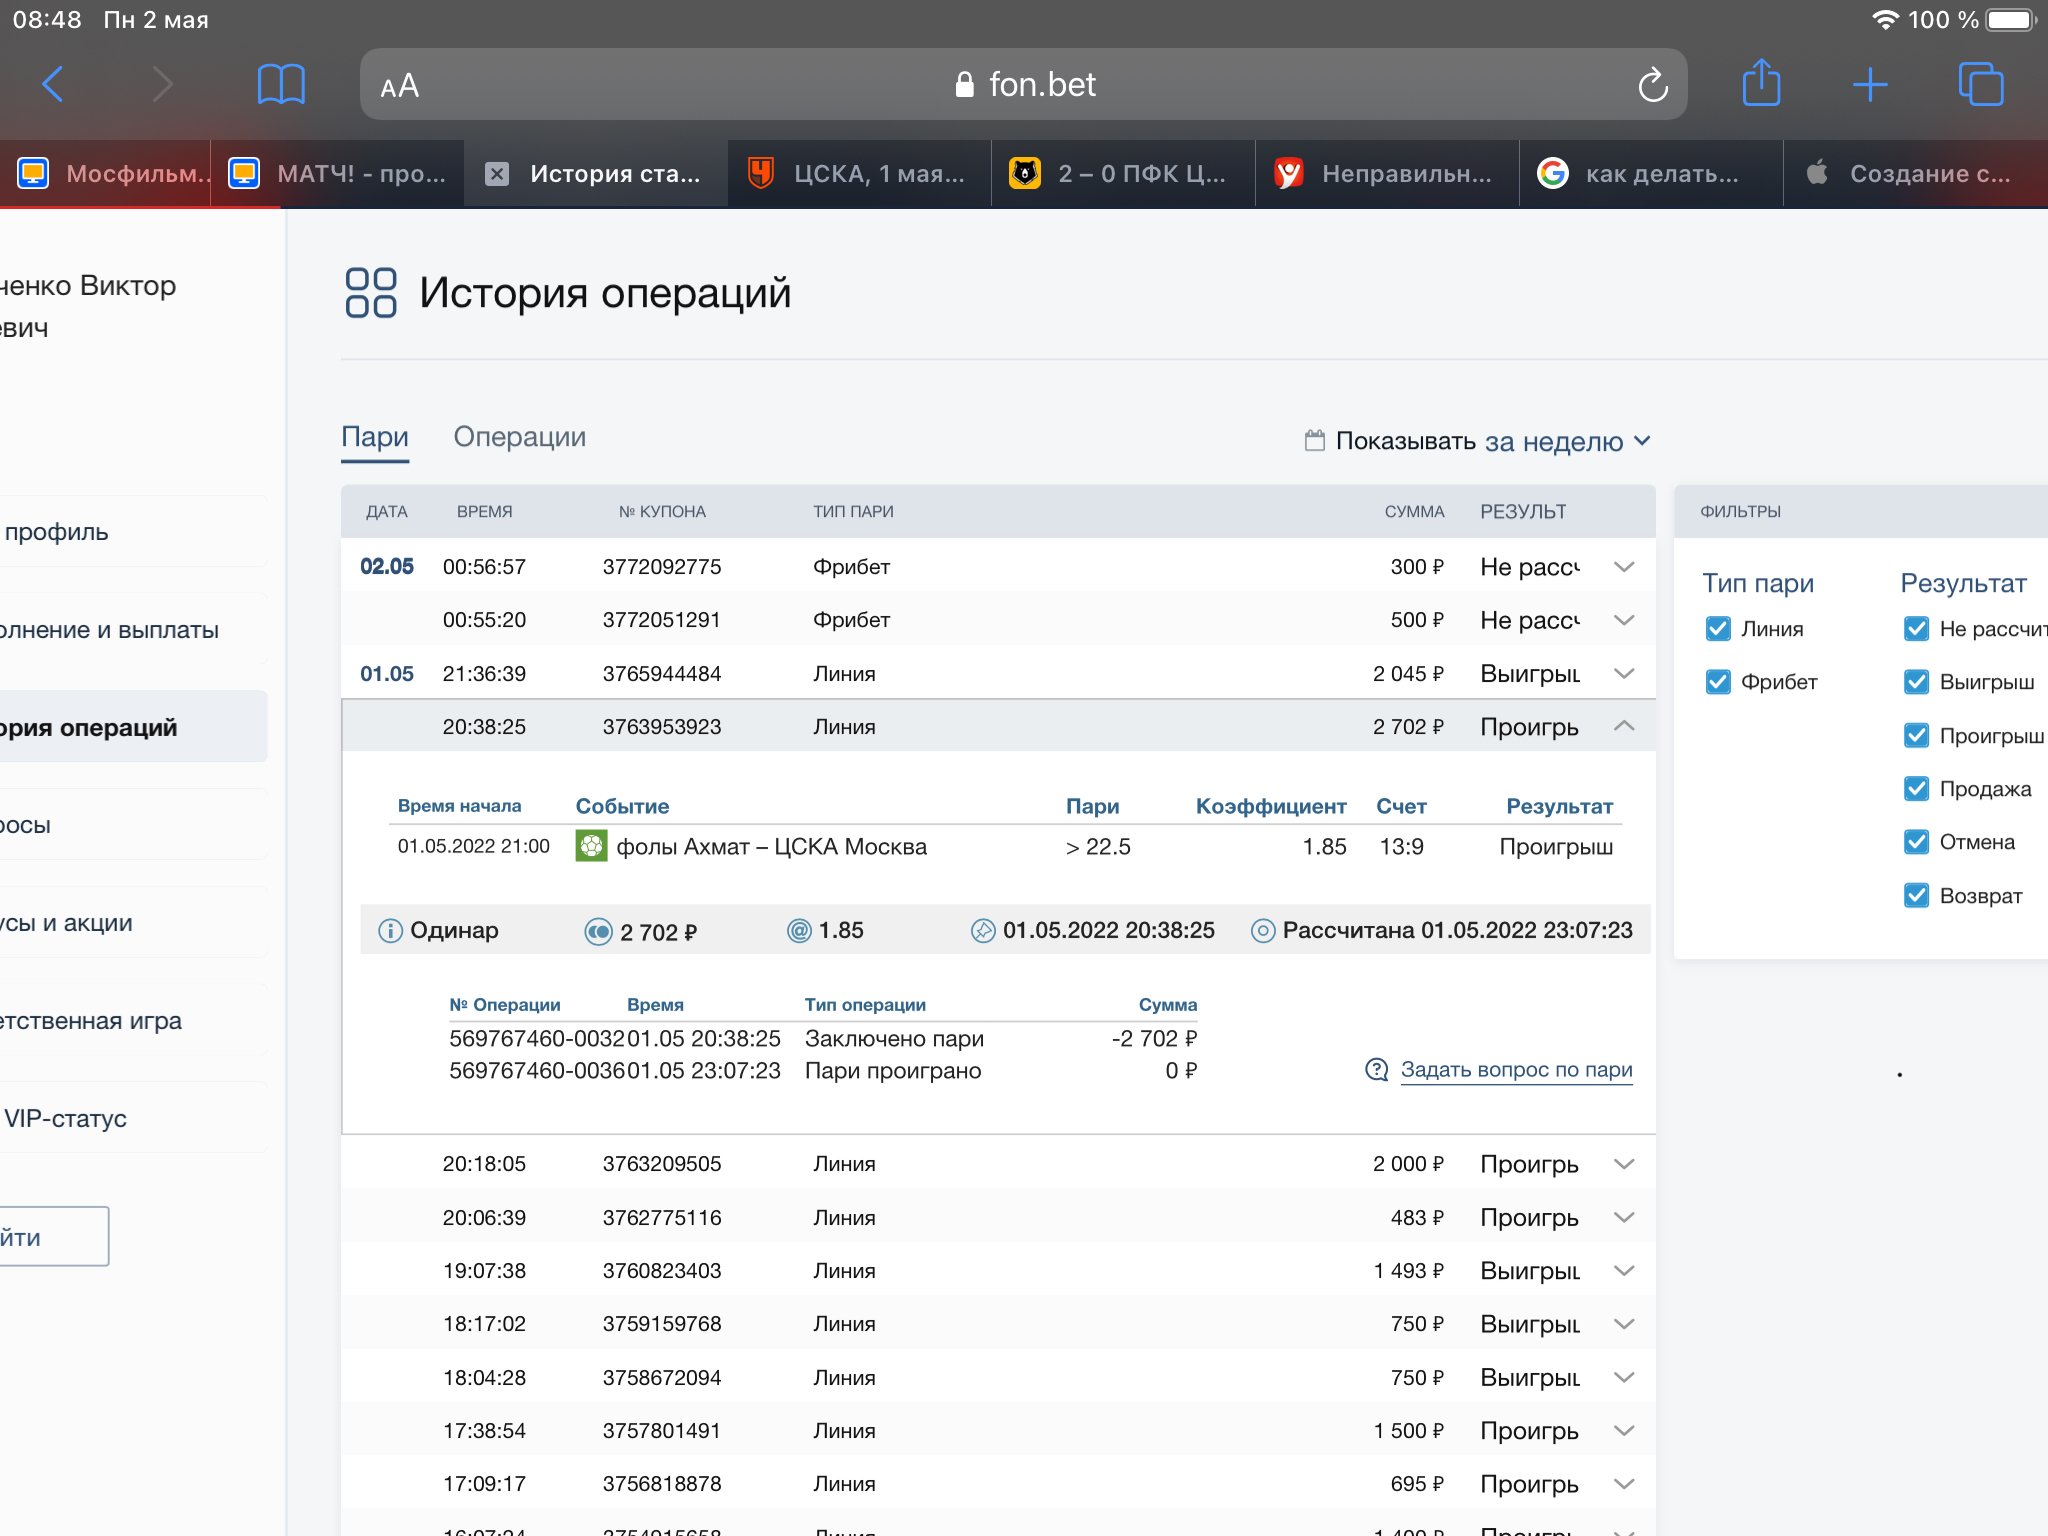Screen dimensions: 2048x1536
Task: Expand coupon 3765944484 details
Action: (x=1624, y=673)
